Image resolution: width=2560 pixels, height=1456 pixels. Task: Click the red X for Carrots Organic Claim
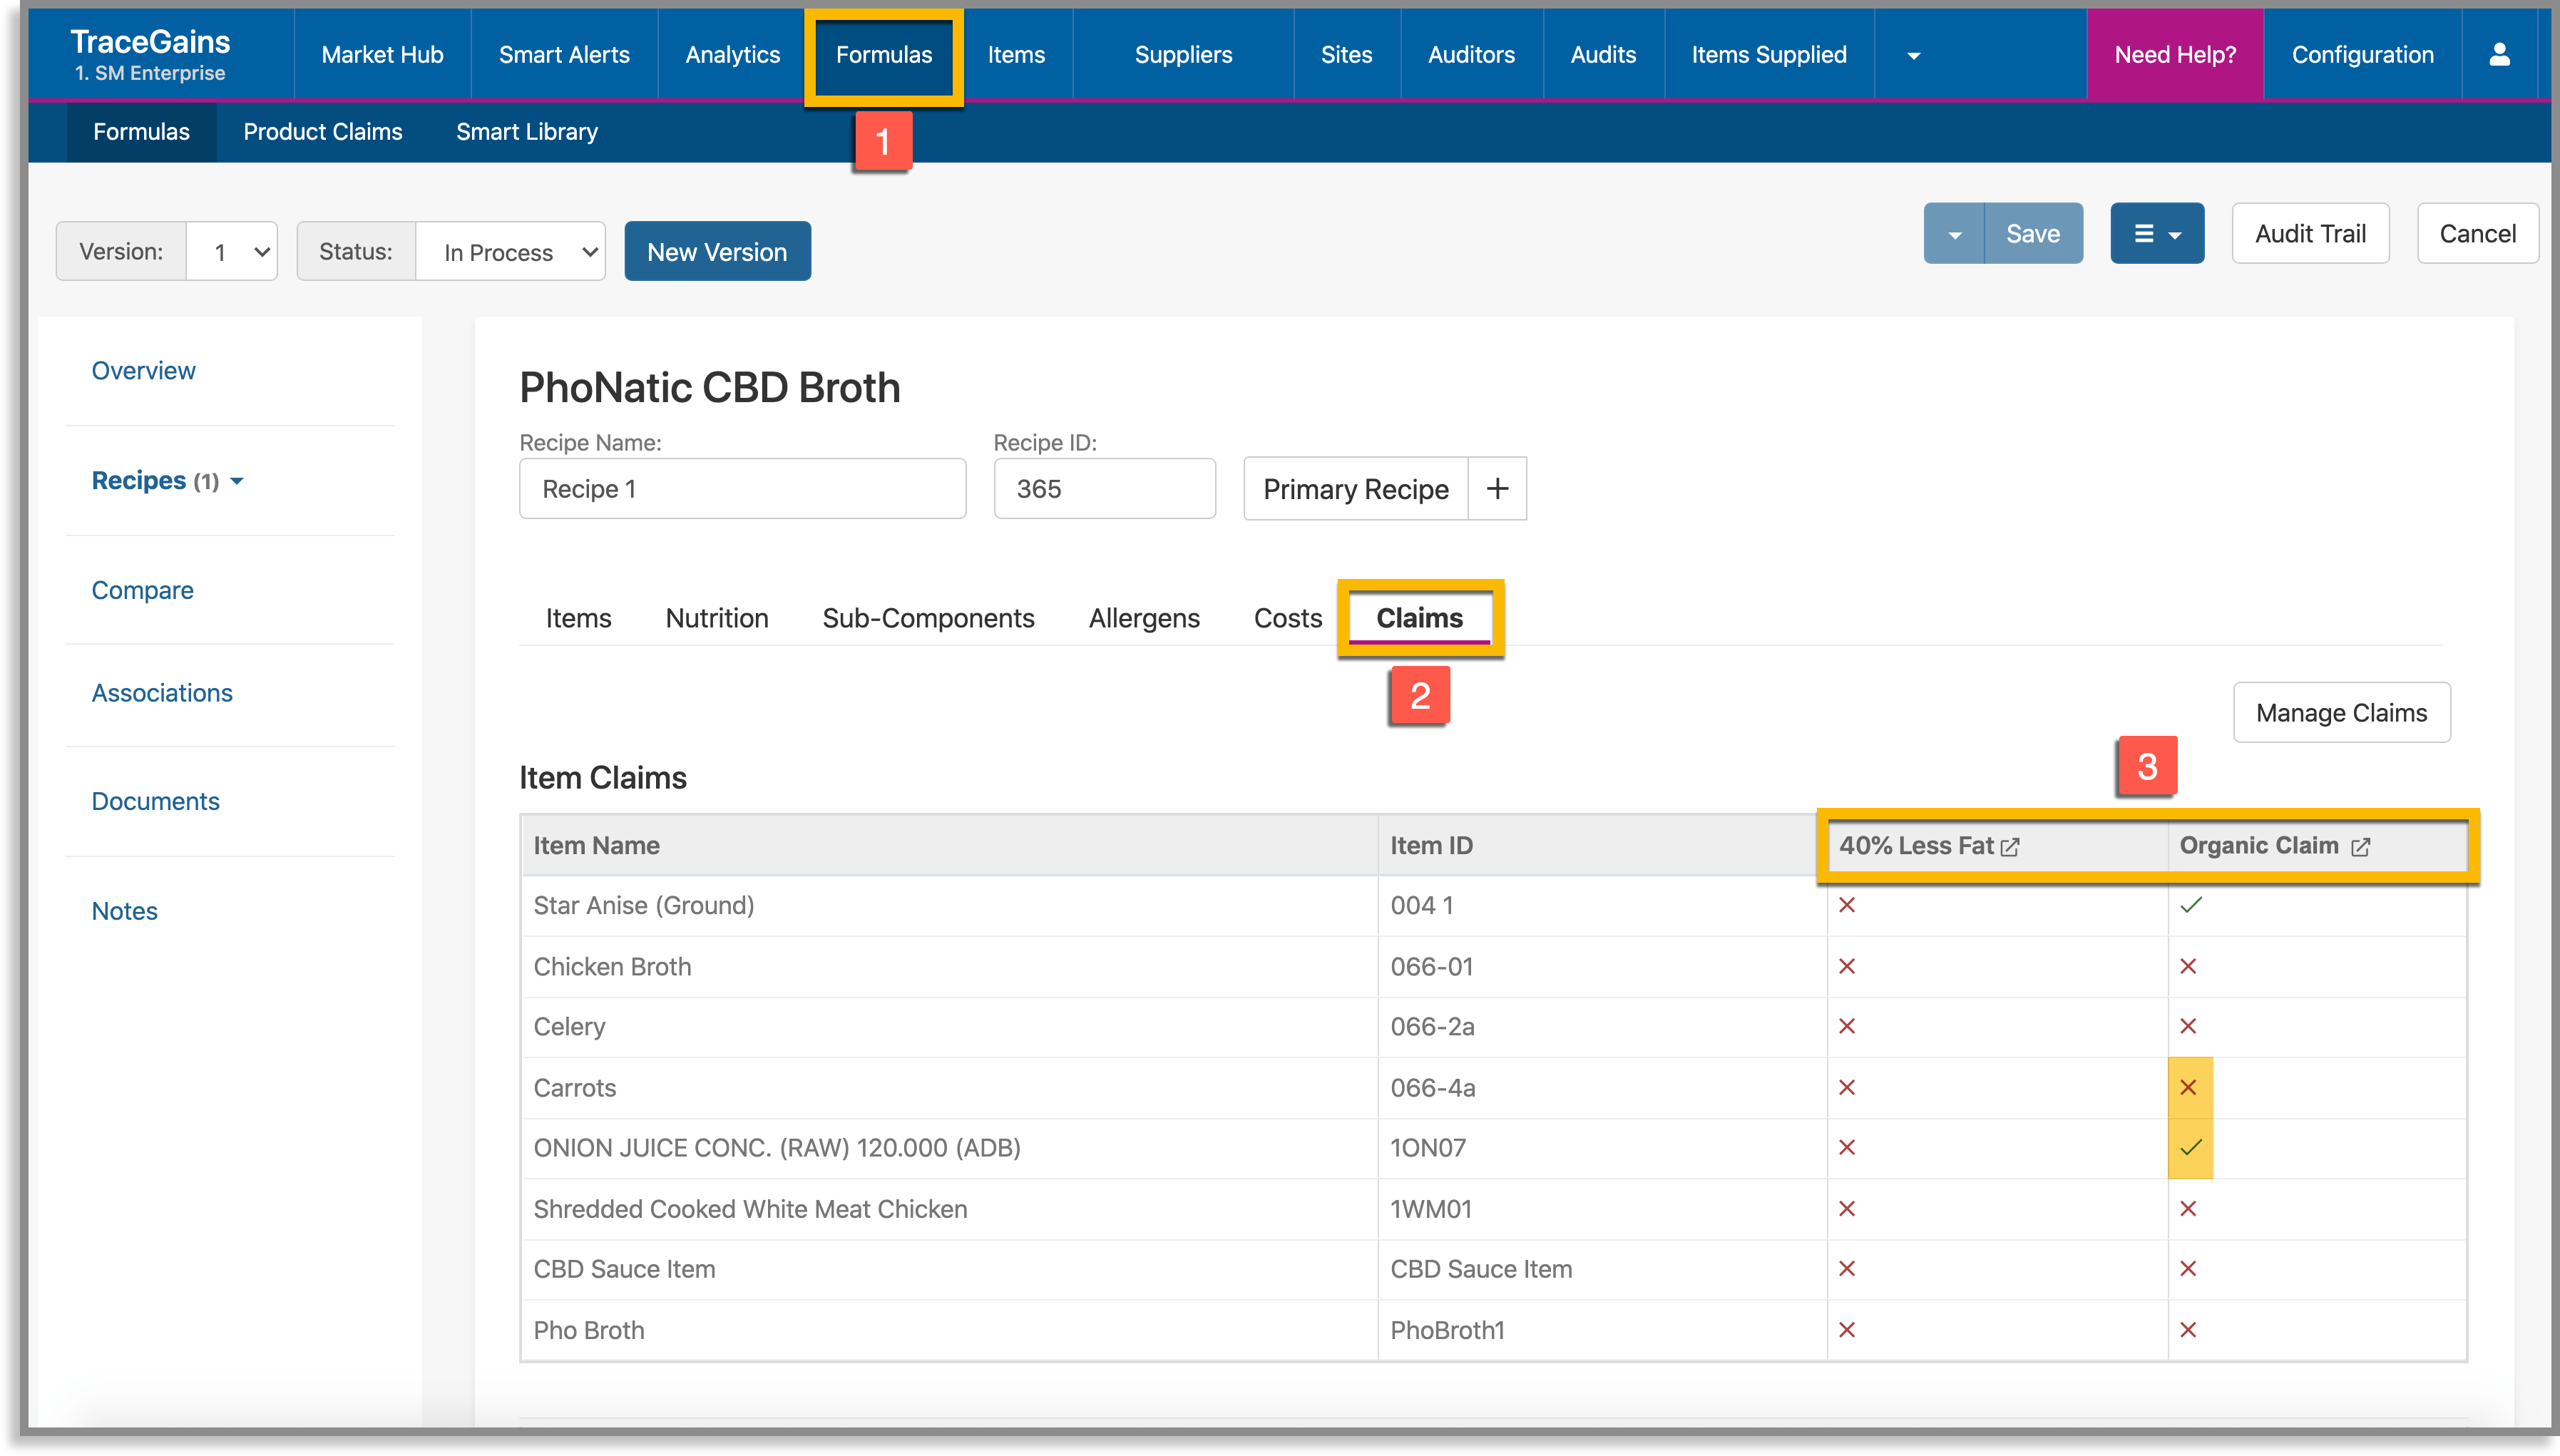pos(2190,1088)
